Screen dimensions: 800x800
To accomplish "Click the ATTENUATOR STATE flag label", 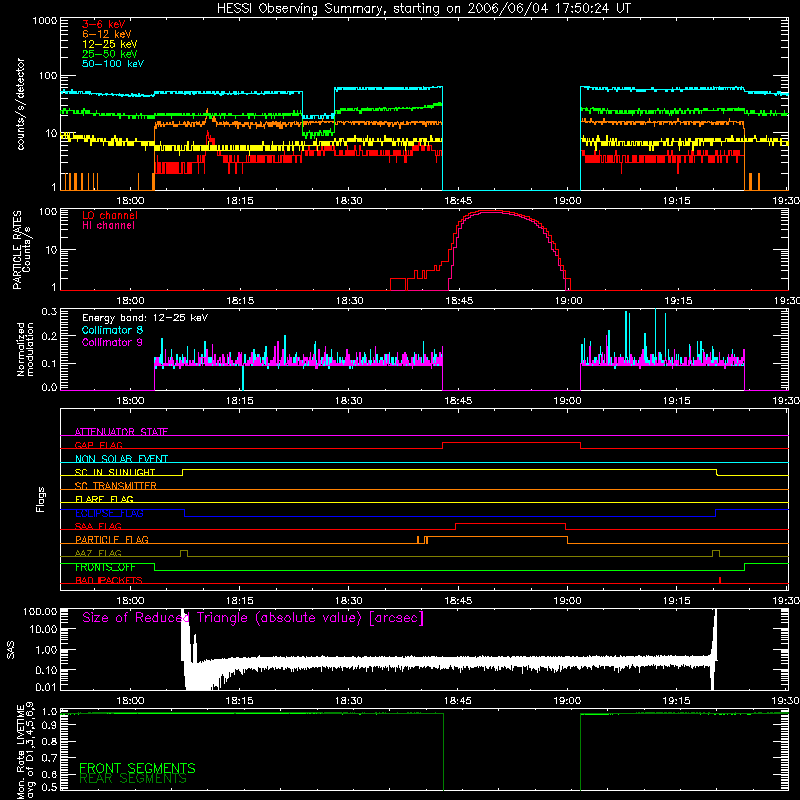I will click(121, 432).
